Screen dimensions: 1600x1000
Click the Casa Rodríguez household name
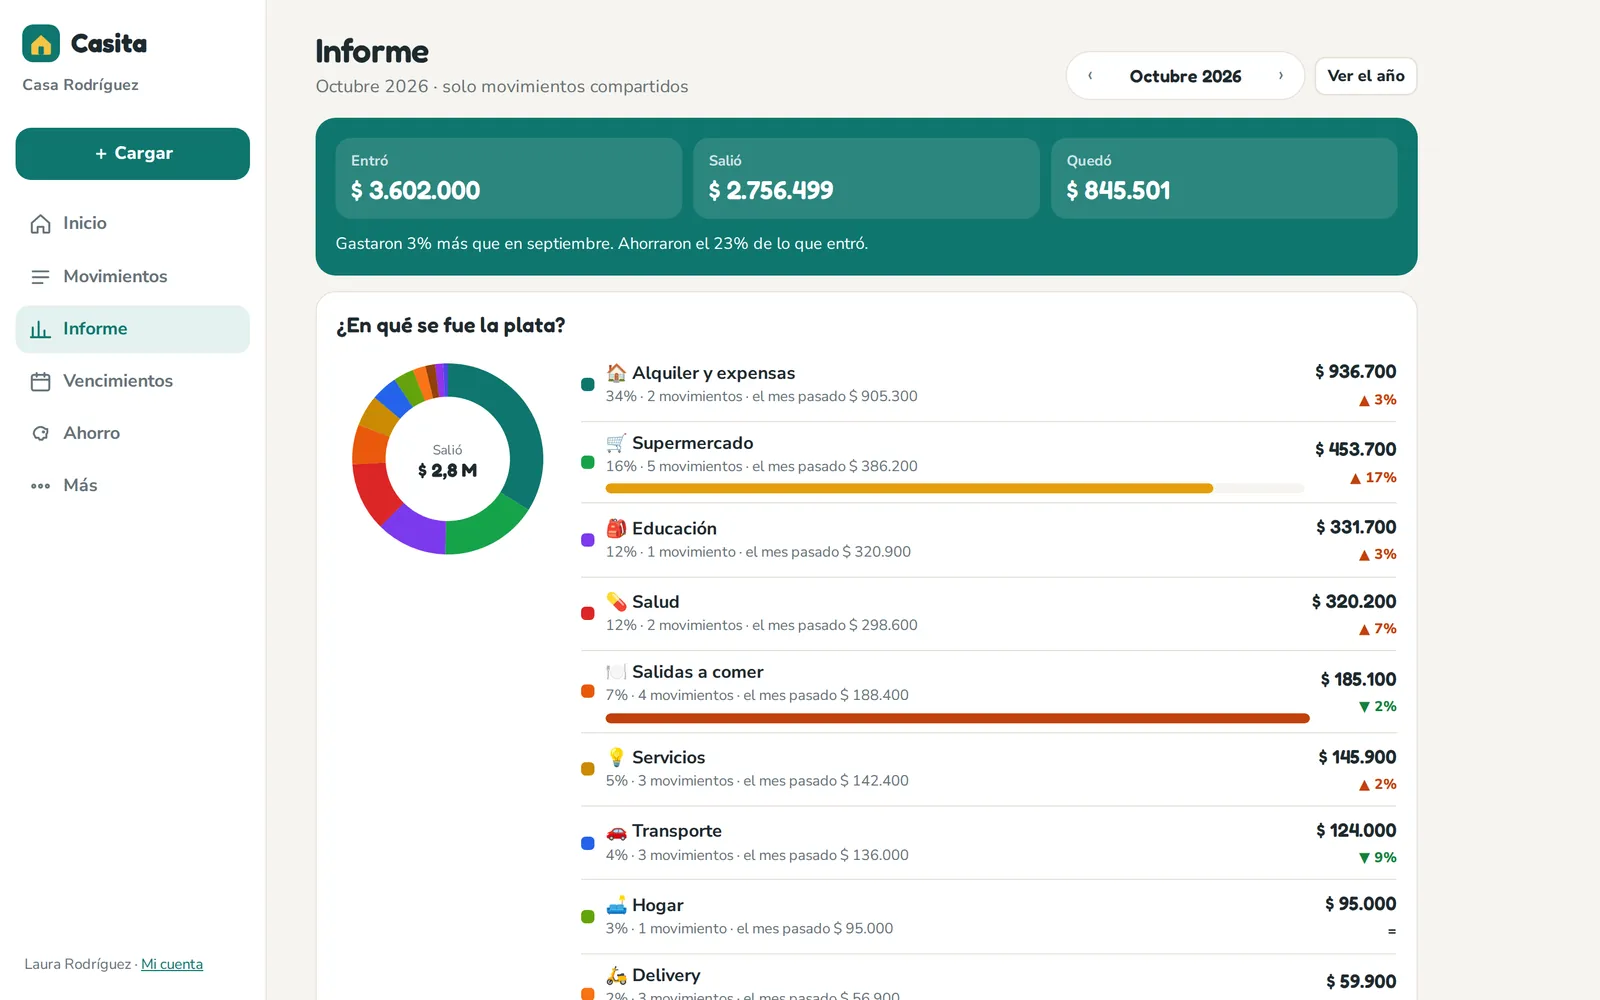81,85
